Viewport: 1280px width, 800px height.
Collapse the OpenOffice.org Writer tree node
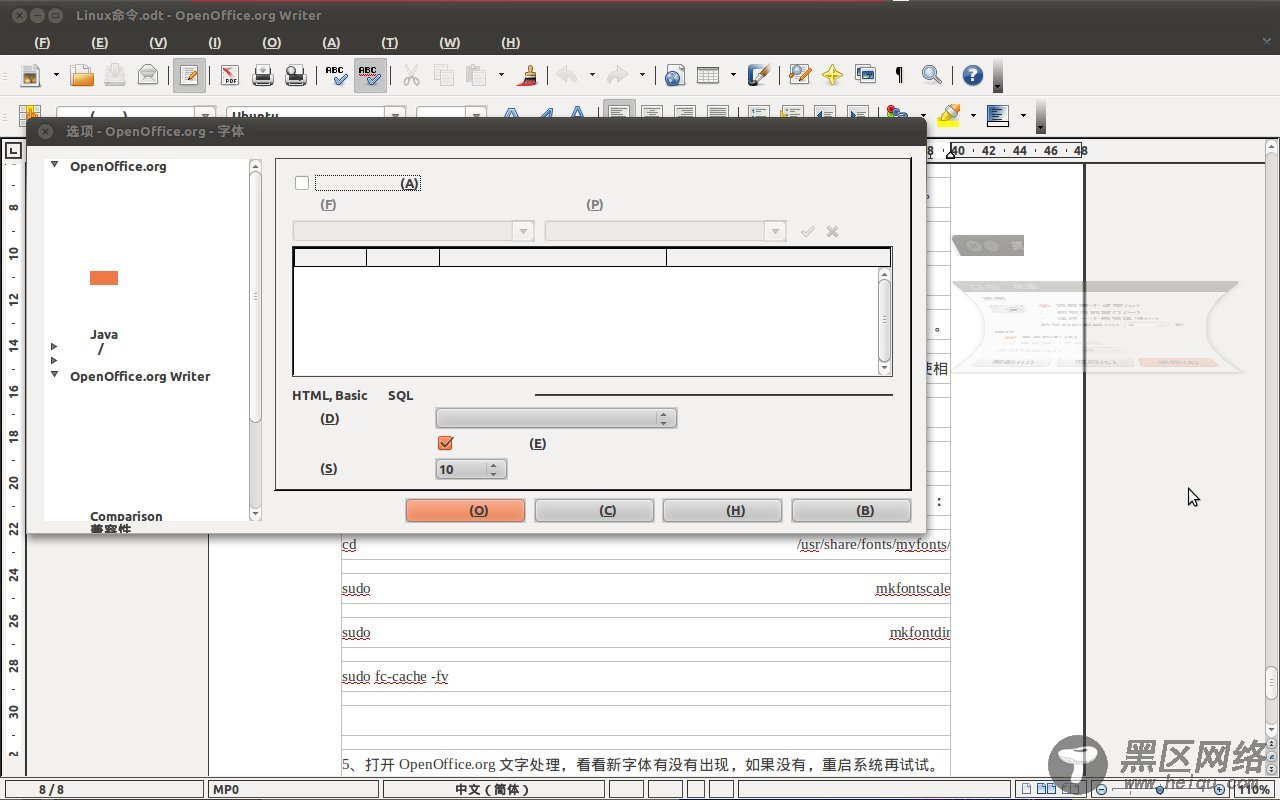pos(55,375)
